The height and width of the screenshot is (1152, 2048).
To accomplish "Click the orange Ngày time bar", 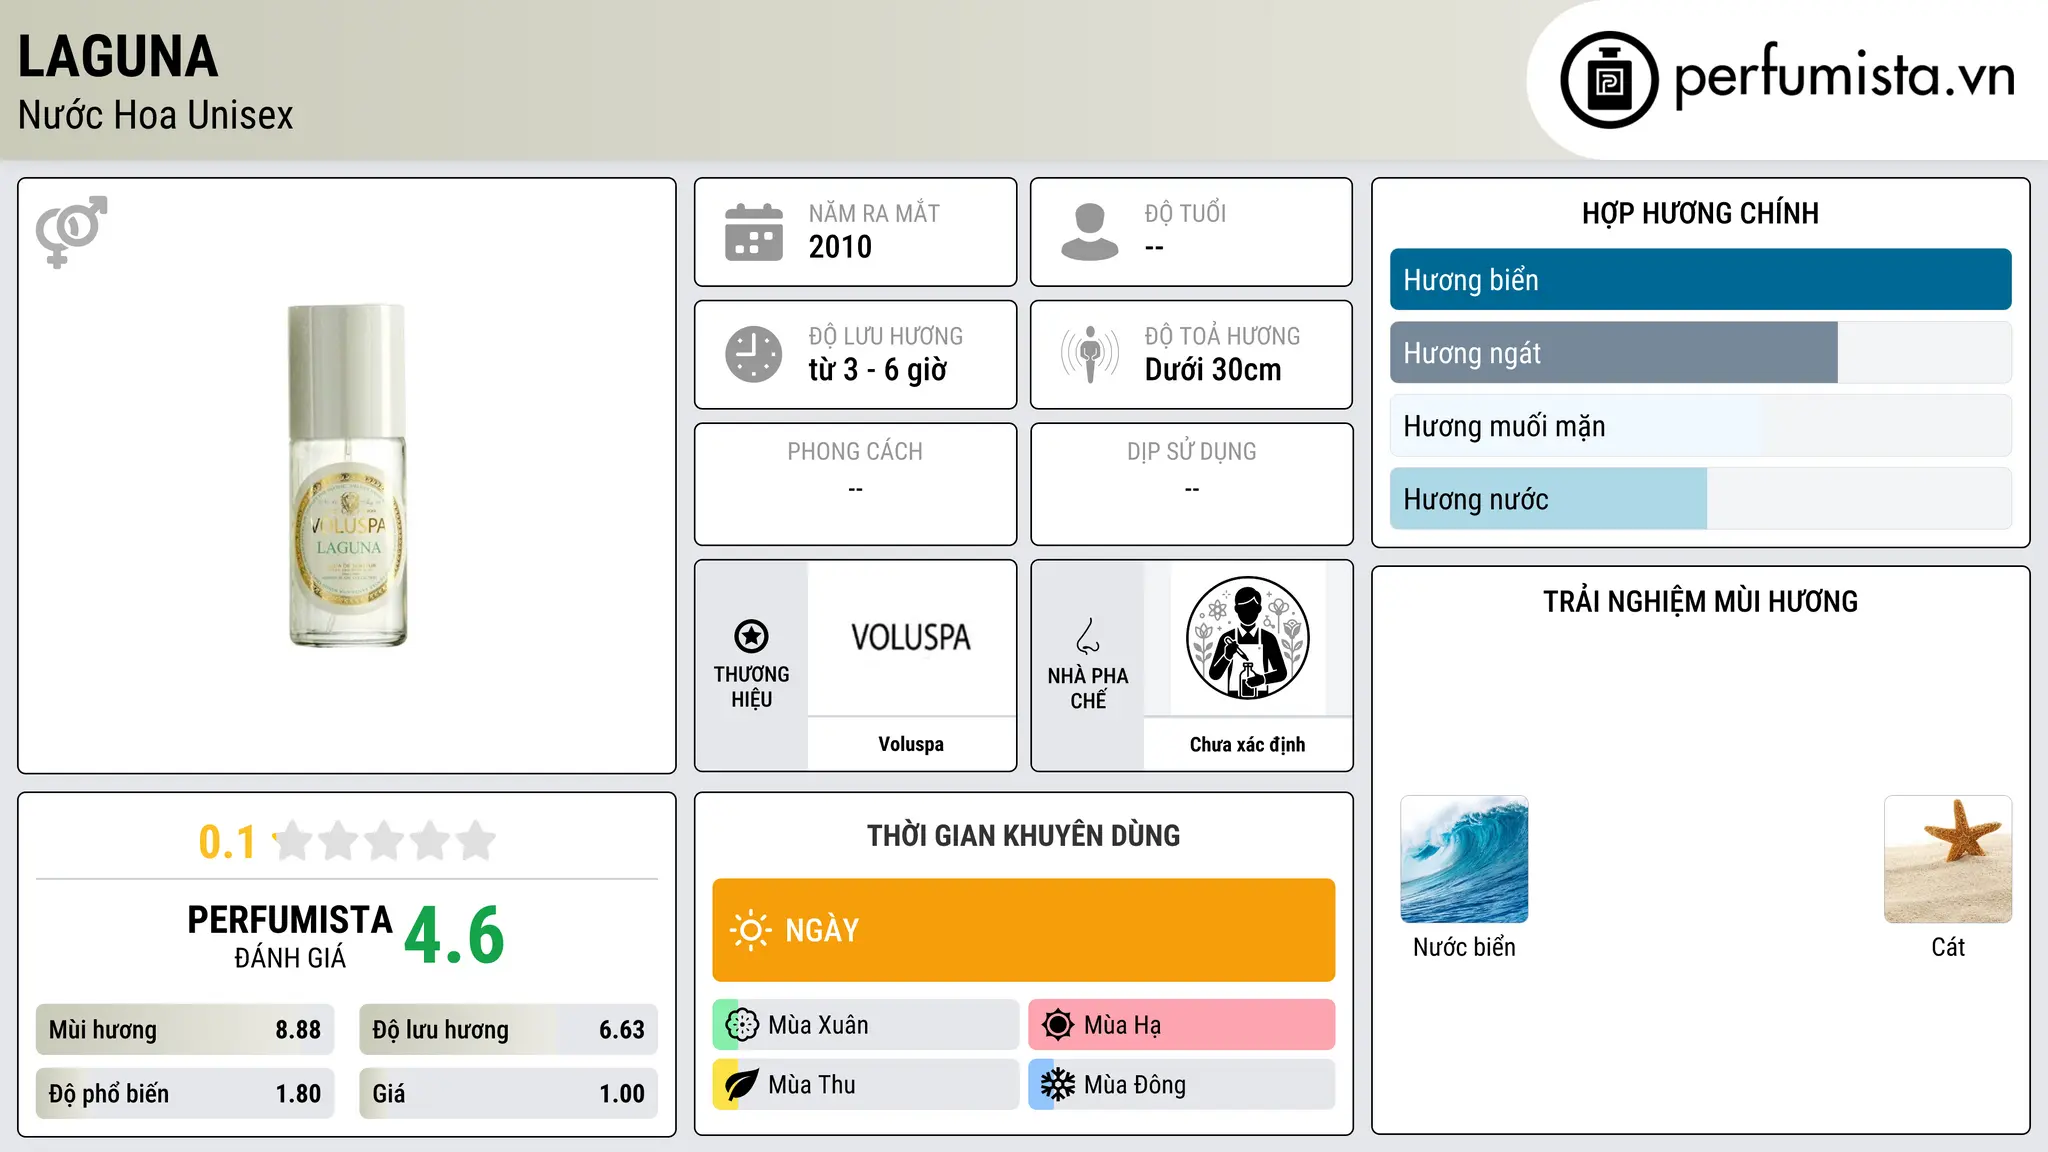I will coord(1023,930).
